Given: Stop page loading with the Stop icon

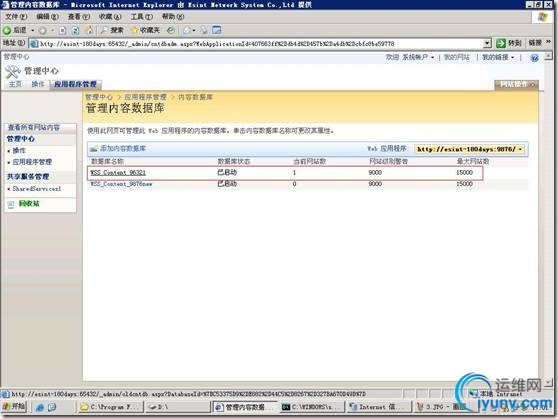Looking at the screenshot, I should click(x=62, y=31).
